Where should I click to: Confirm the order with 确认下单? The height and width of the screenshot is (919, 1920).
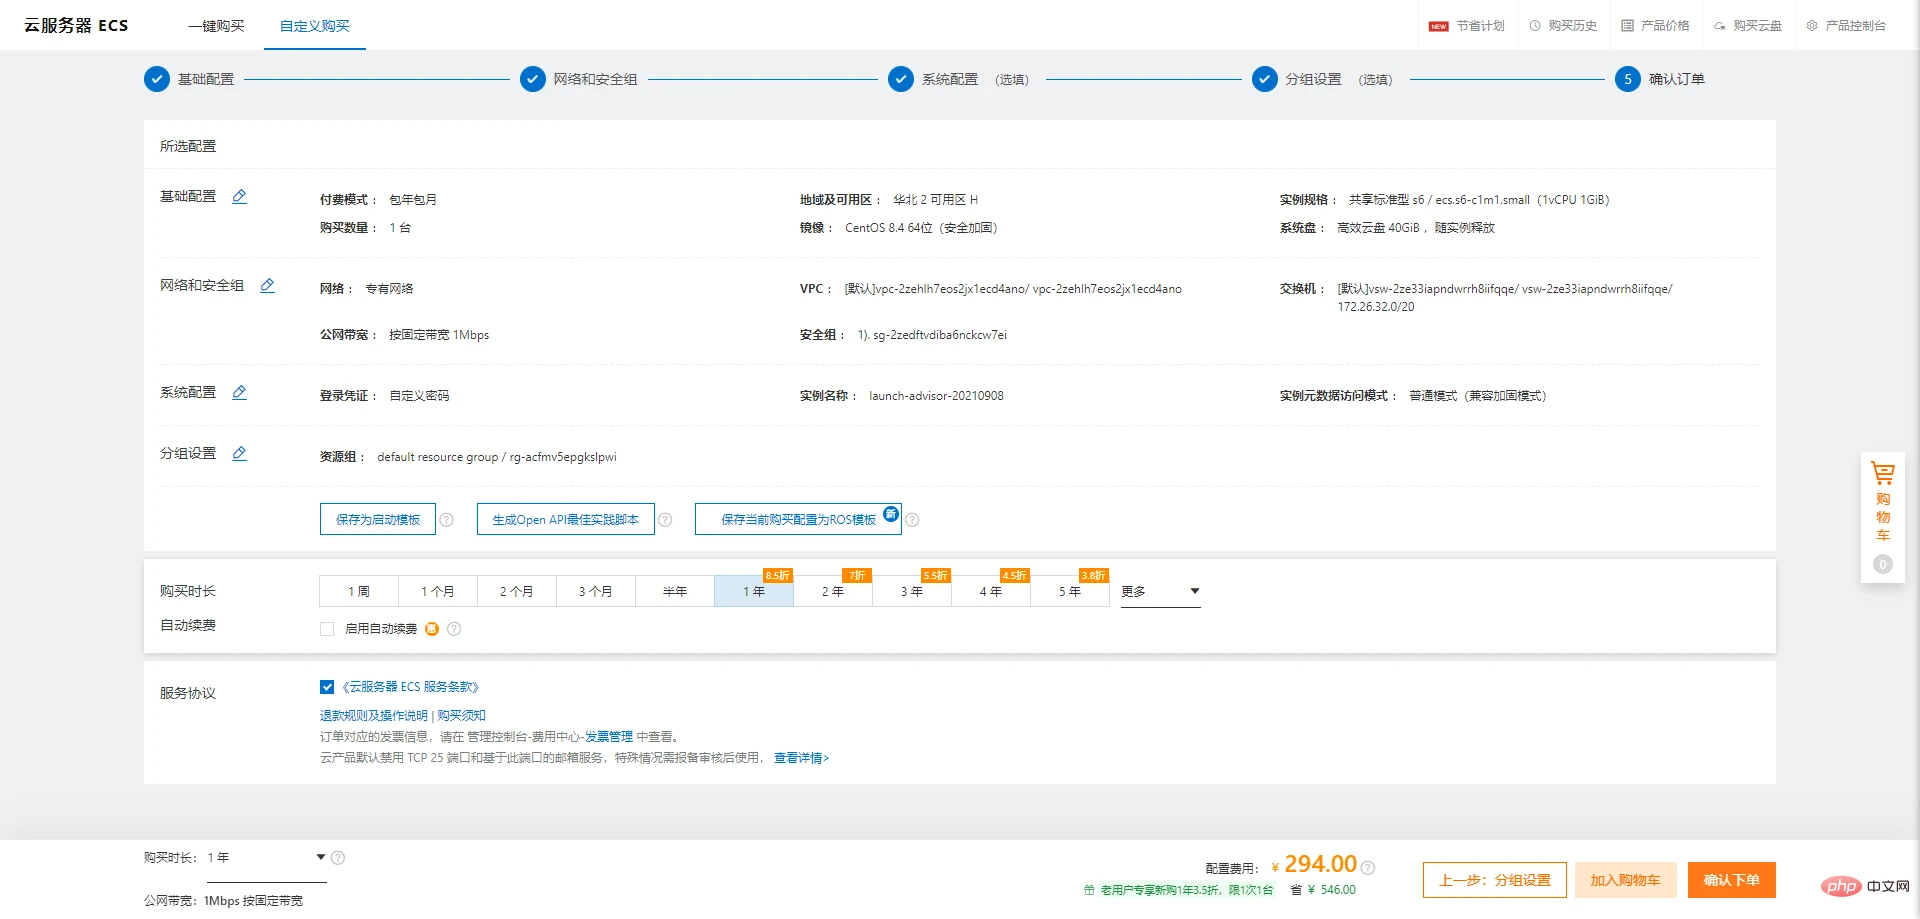point(1732,880)
